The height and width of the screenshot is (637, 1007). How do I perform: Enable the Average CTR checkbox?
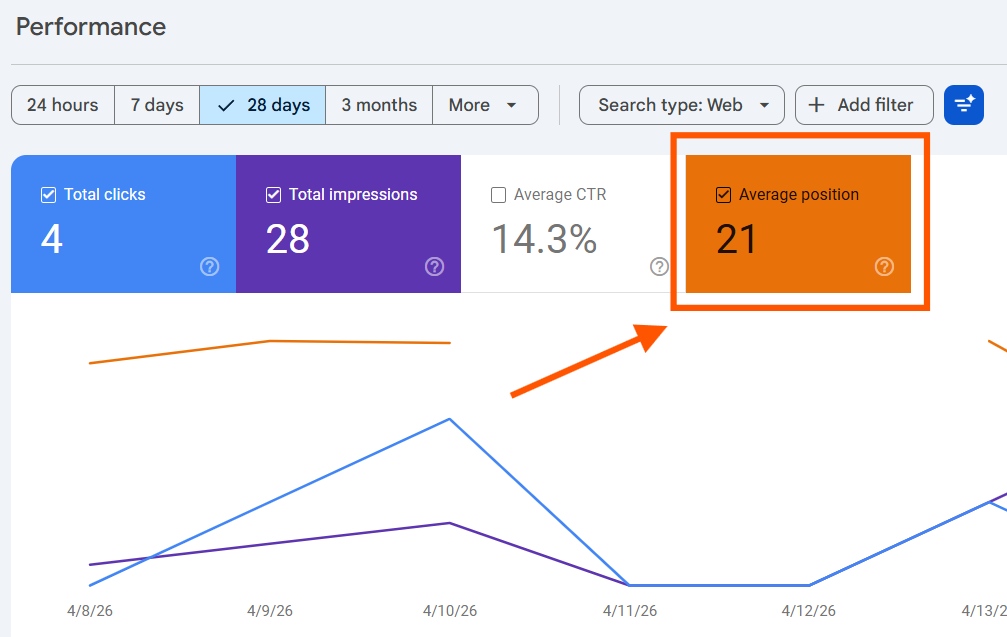pos(498,195)
